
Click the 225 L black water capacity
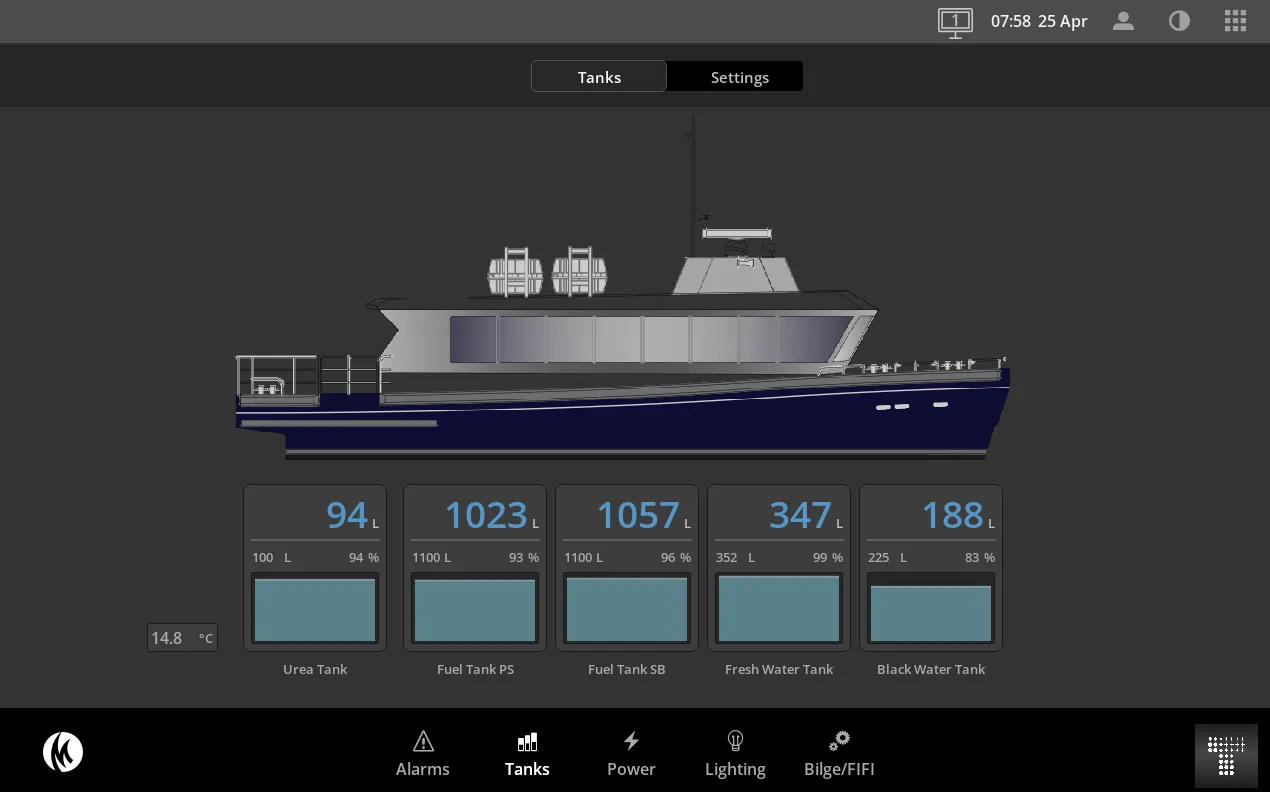point(887,557)
